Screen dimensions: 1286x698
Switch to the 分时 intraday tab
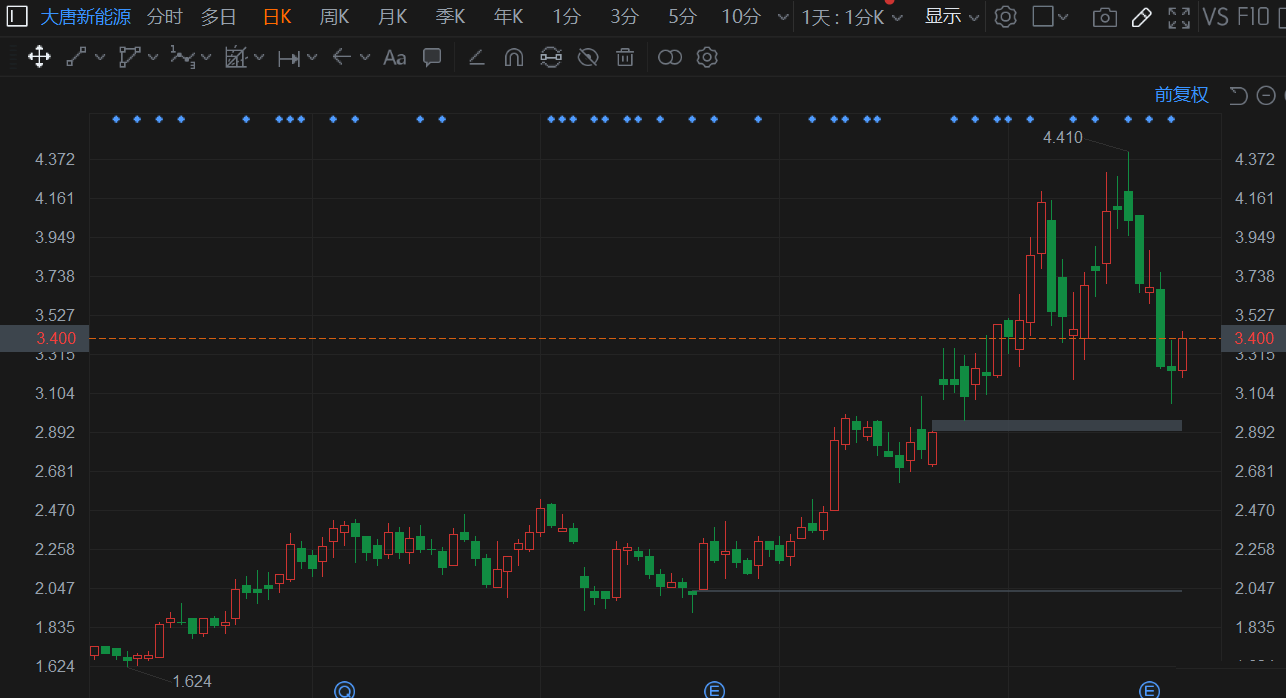pyautogui.click(x=164, y=16)
